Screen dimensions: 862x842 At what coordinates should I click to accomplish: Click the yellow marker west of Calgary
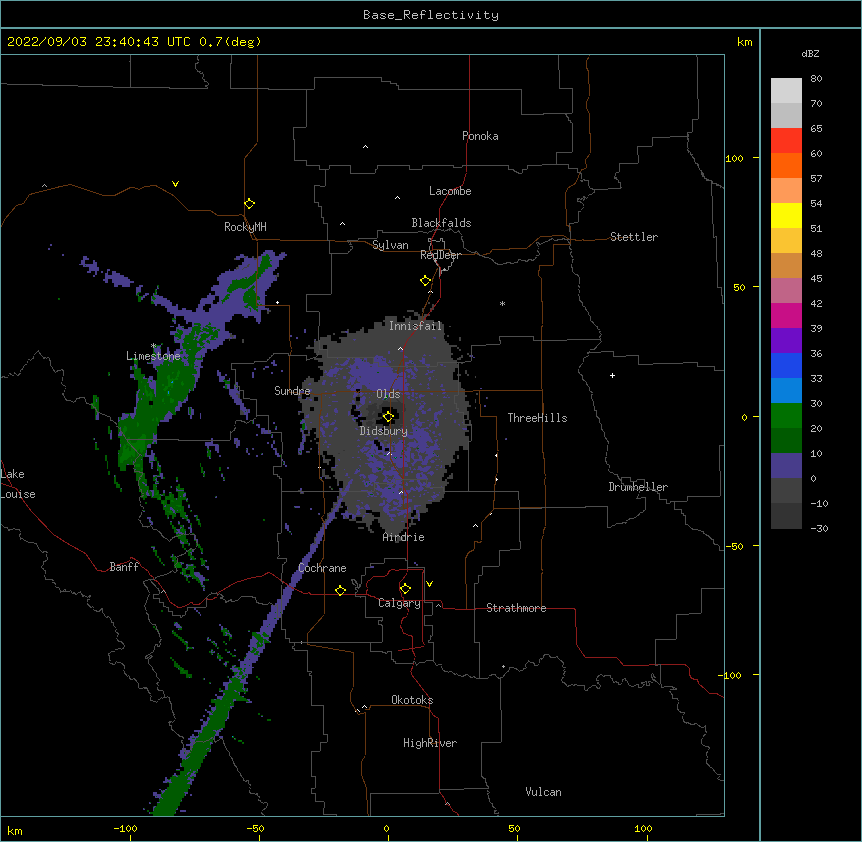point(340,590)
